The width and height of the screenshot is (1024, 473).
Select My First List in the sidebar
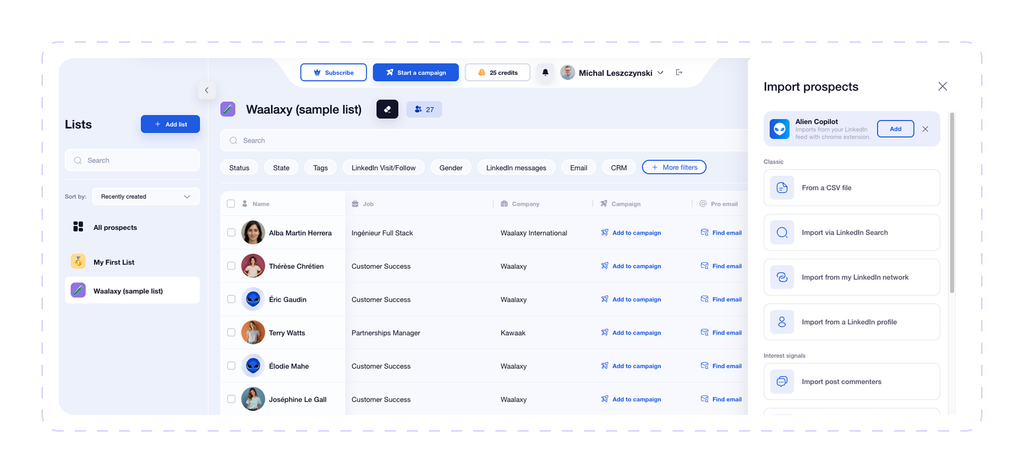point(133,262)
